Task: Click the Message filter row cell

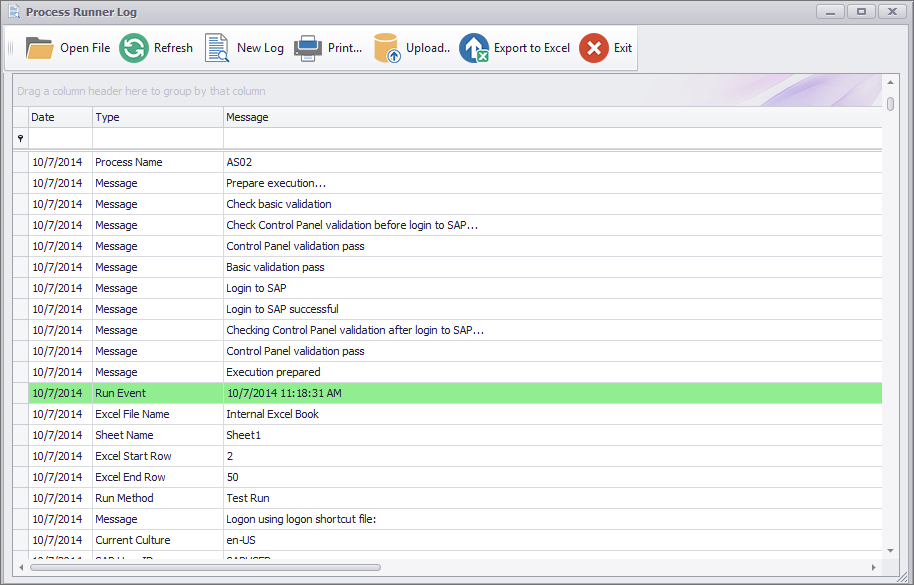Action: click(550, 139)
